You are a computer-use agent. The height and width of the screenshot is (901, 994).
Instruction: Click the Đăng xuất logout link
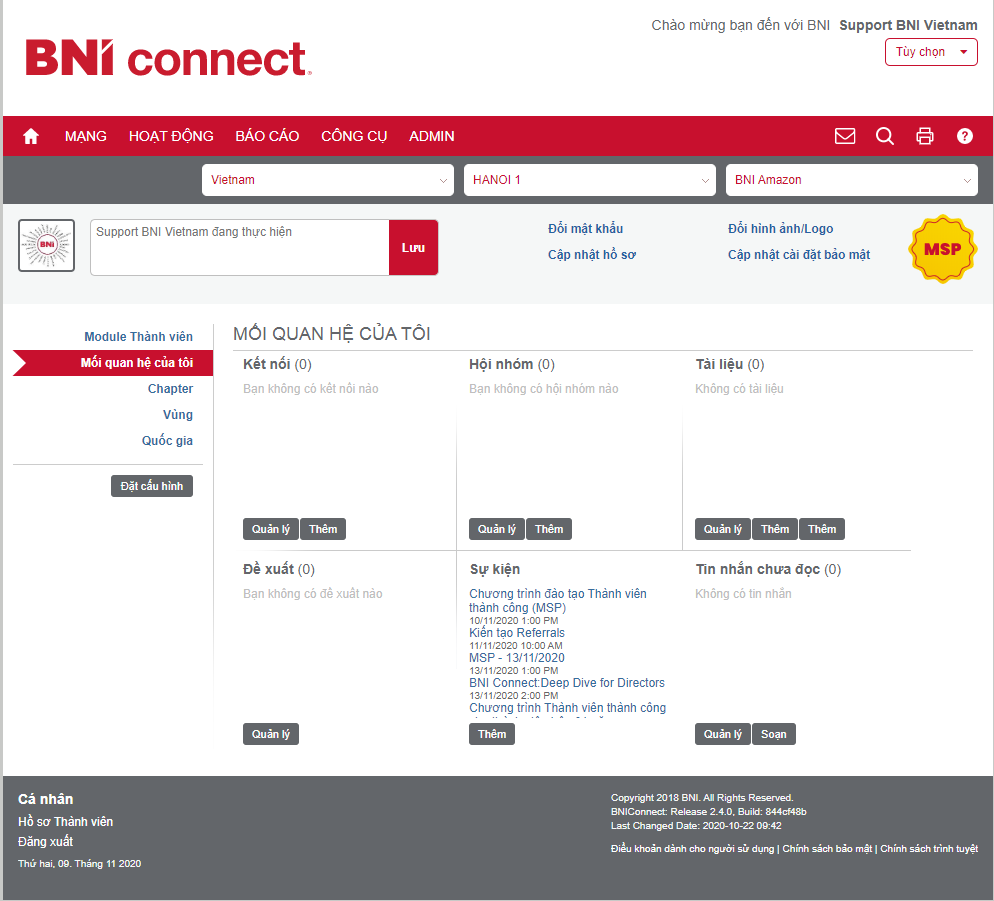click(45, 841)
